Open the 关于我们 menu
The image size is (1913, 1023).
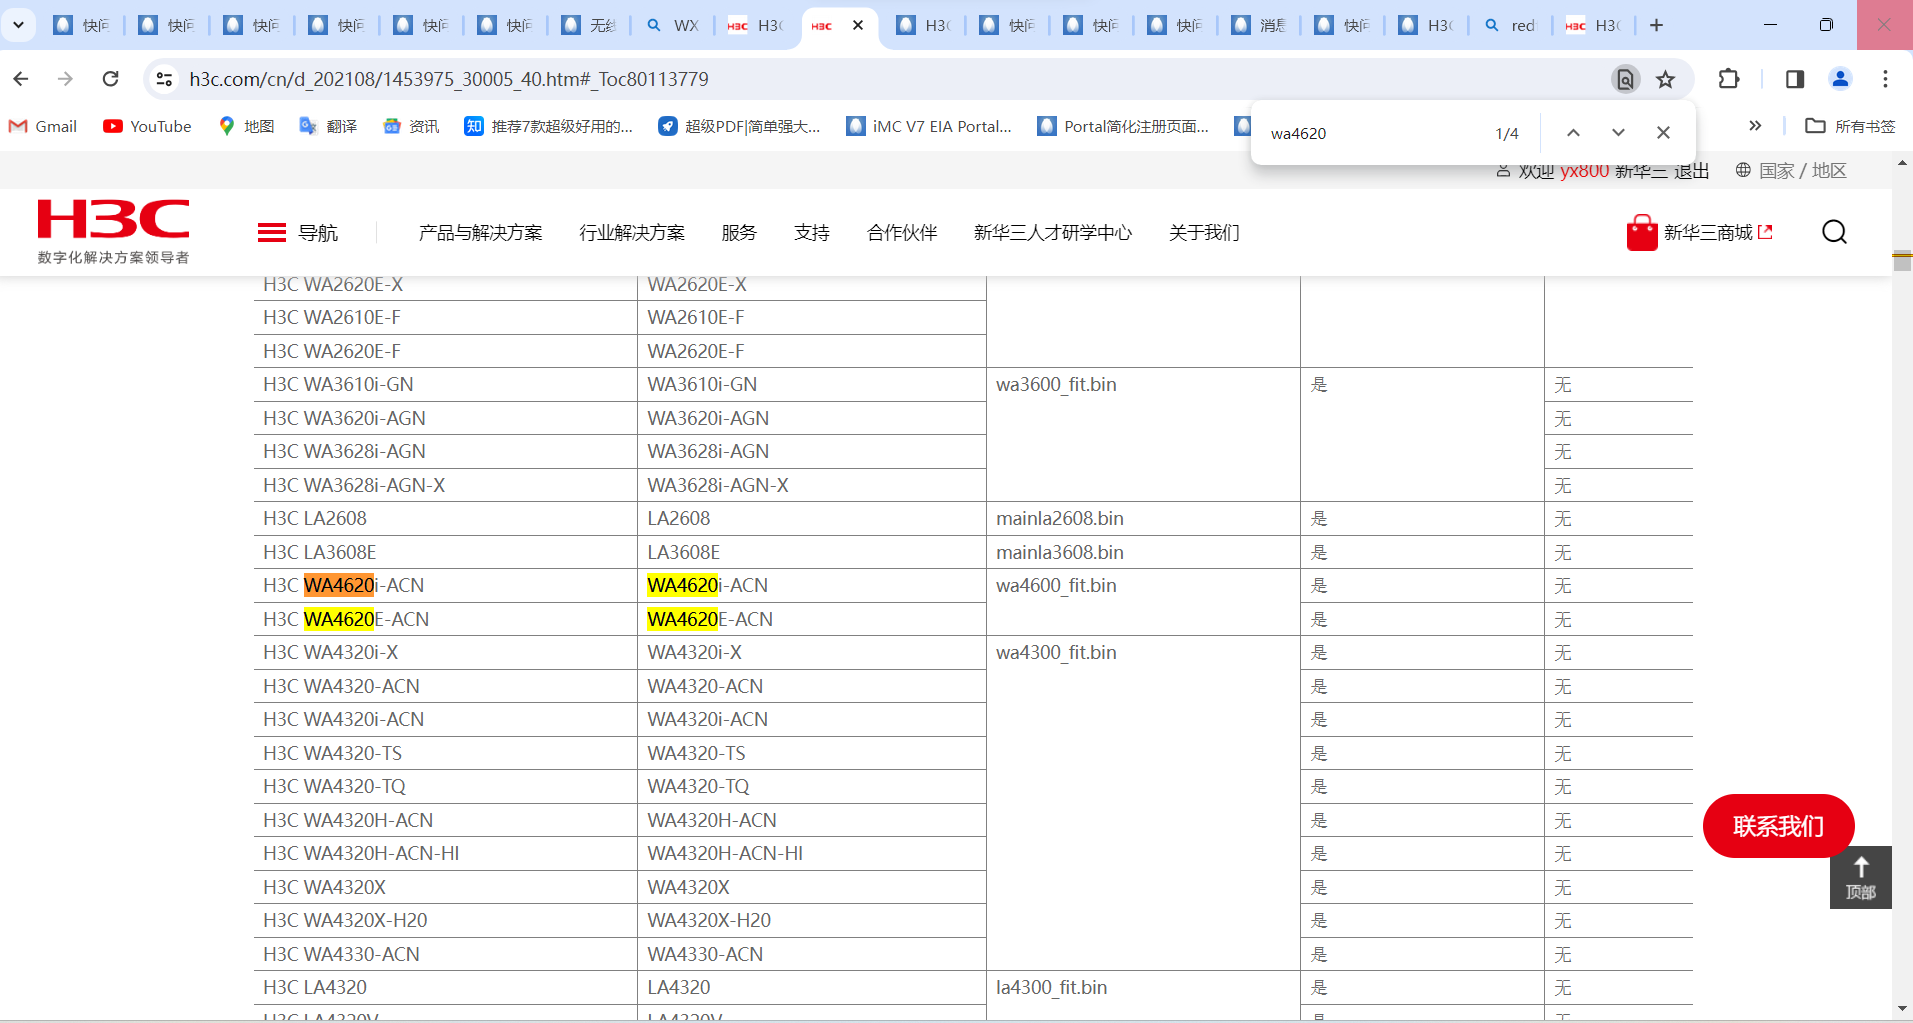(1204, 233)
